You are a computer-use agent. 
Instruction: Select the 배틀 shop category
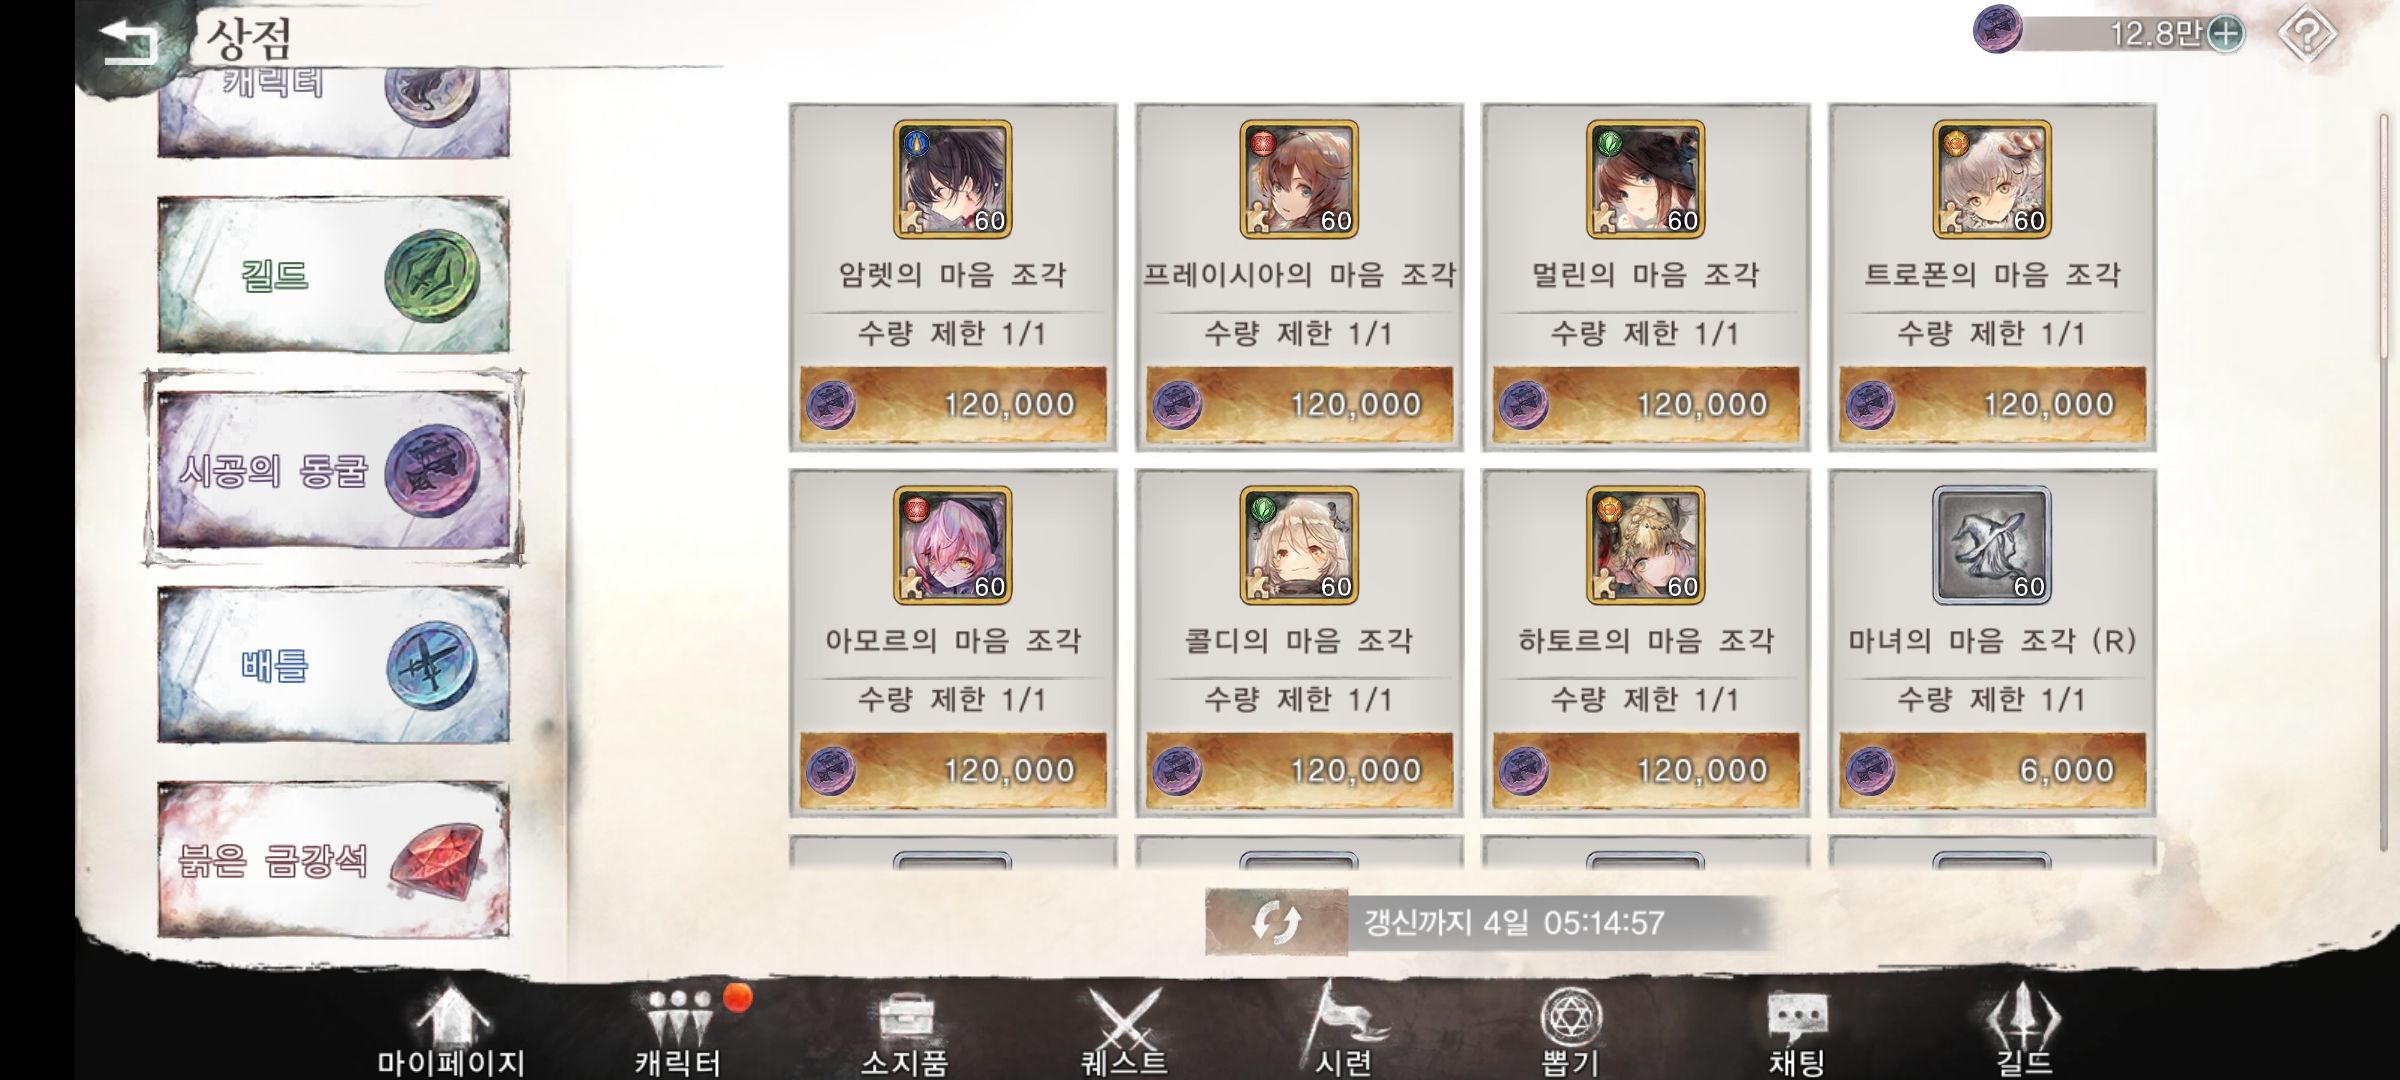[x=333, y=665]
